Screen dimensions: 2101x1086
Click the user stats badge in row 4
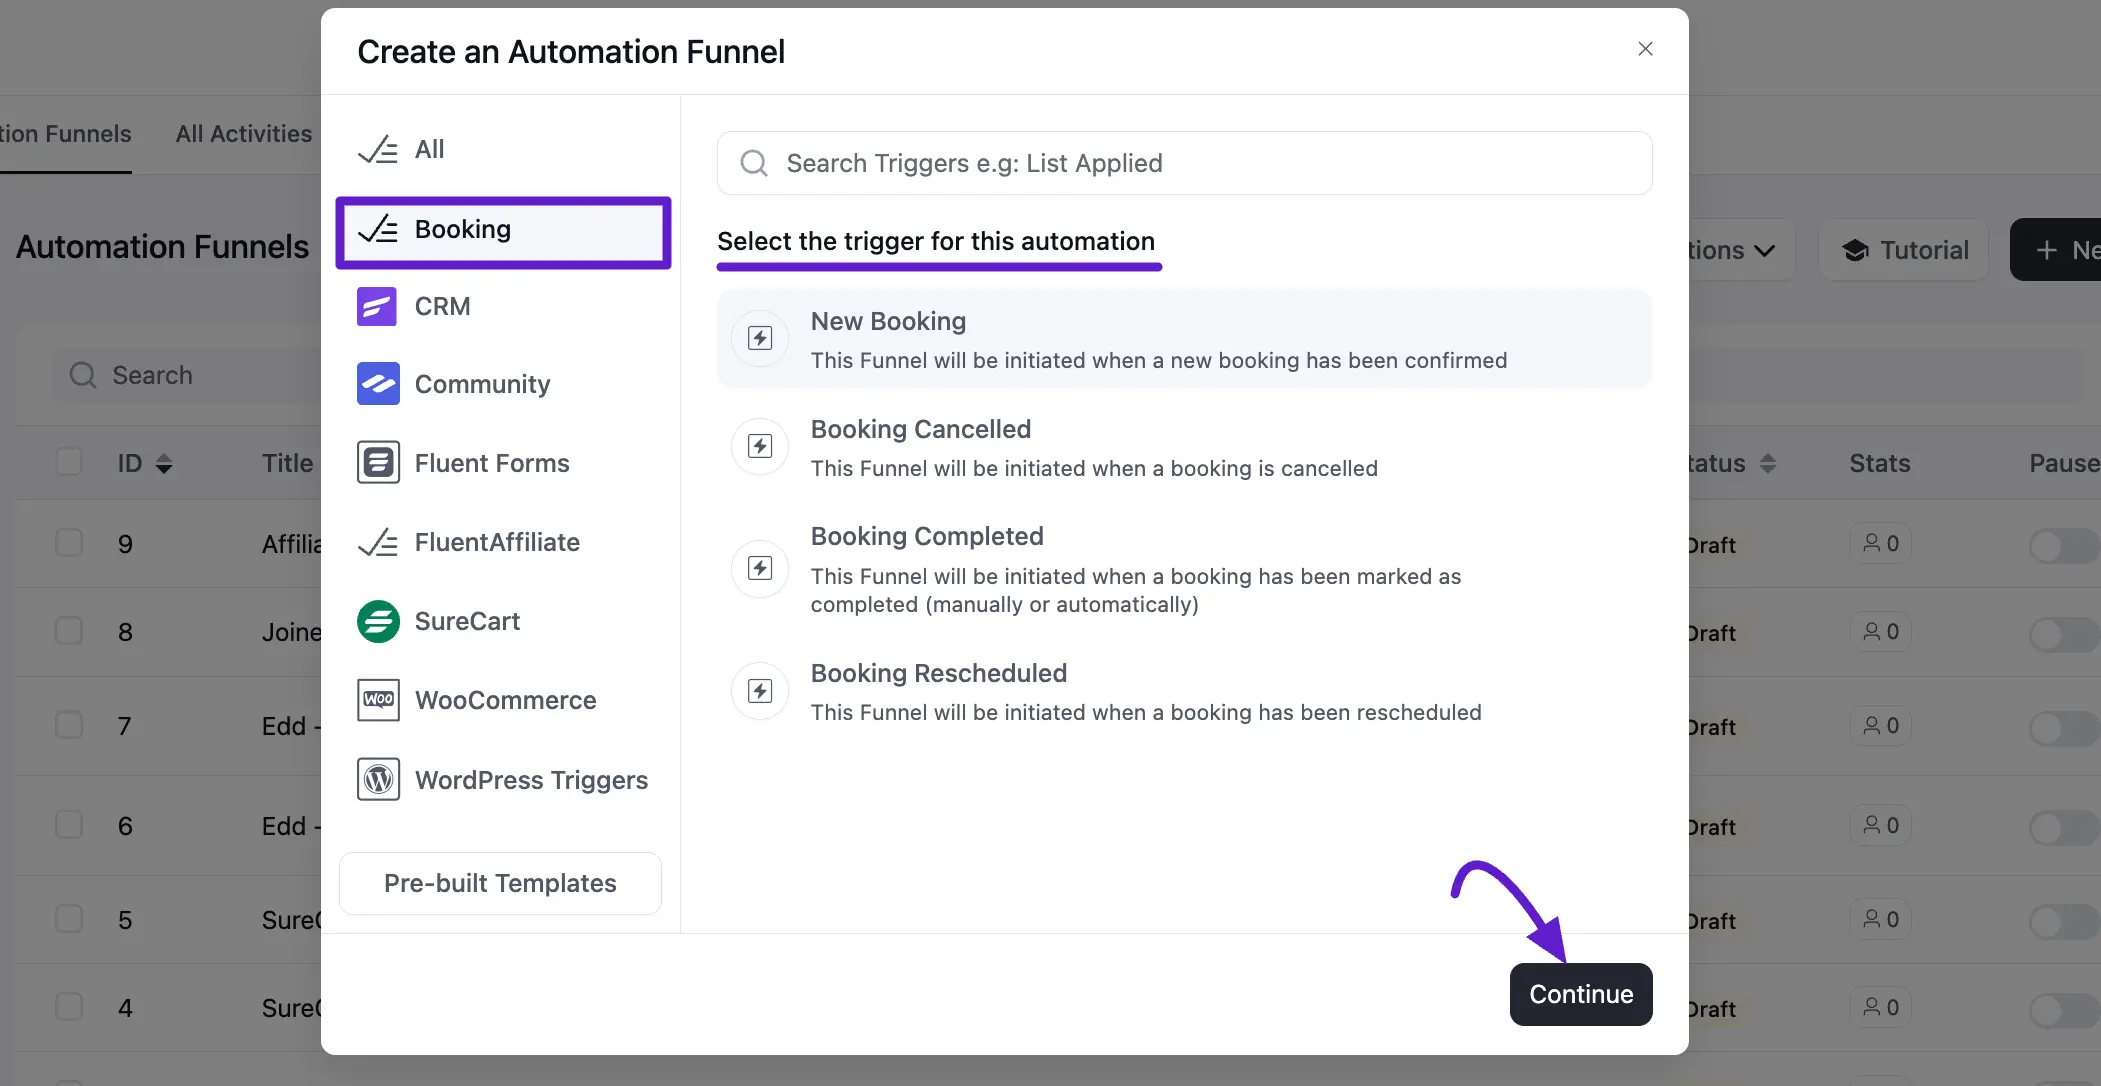(x=1880, y=1007)
